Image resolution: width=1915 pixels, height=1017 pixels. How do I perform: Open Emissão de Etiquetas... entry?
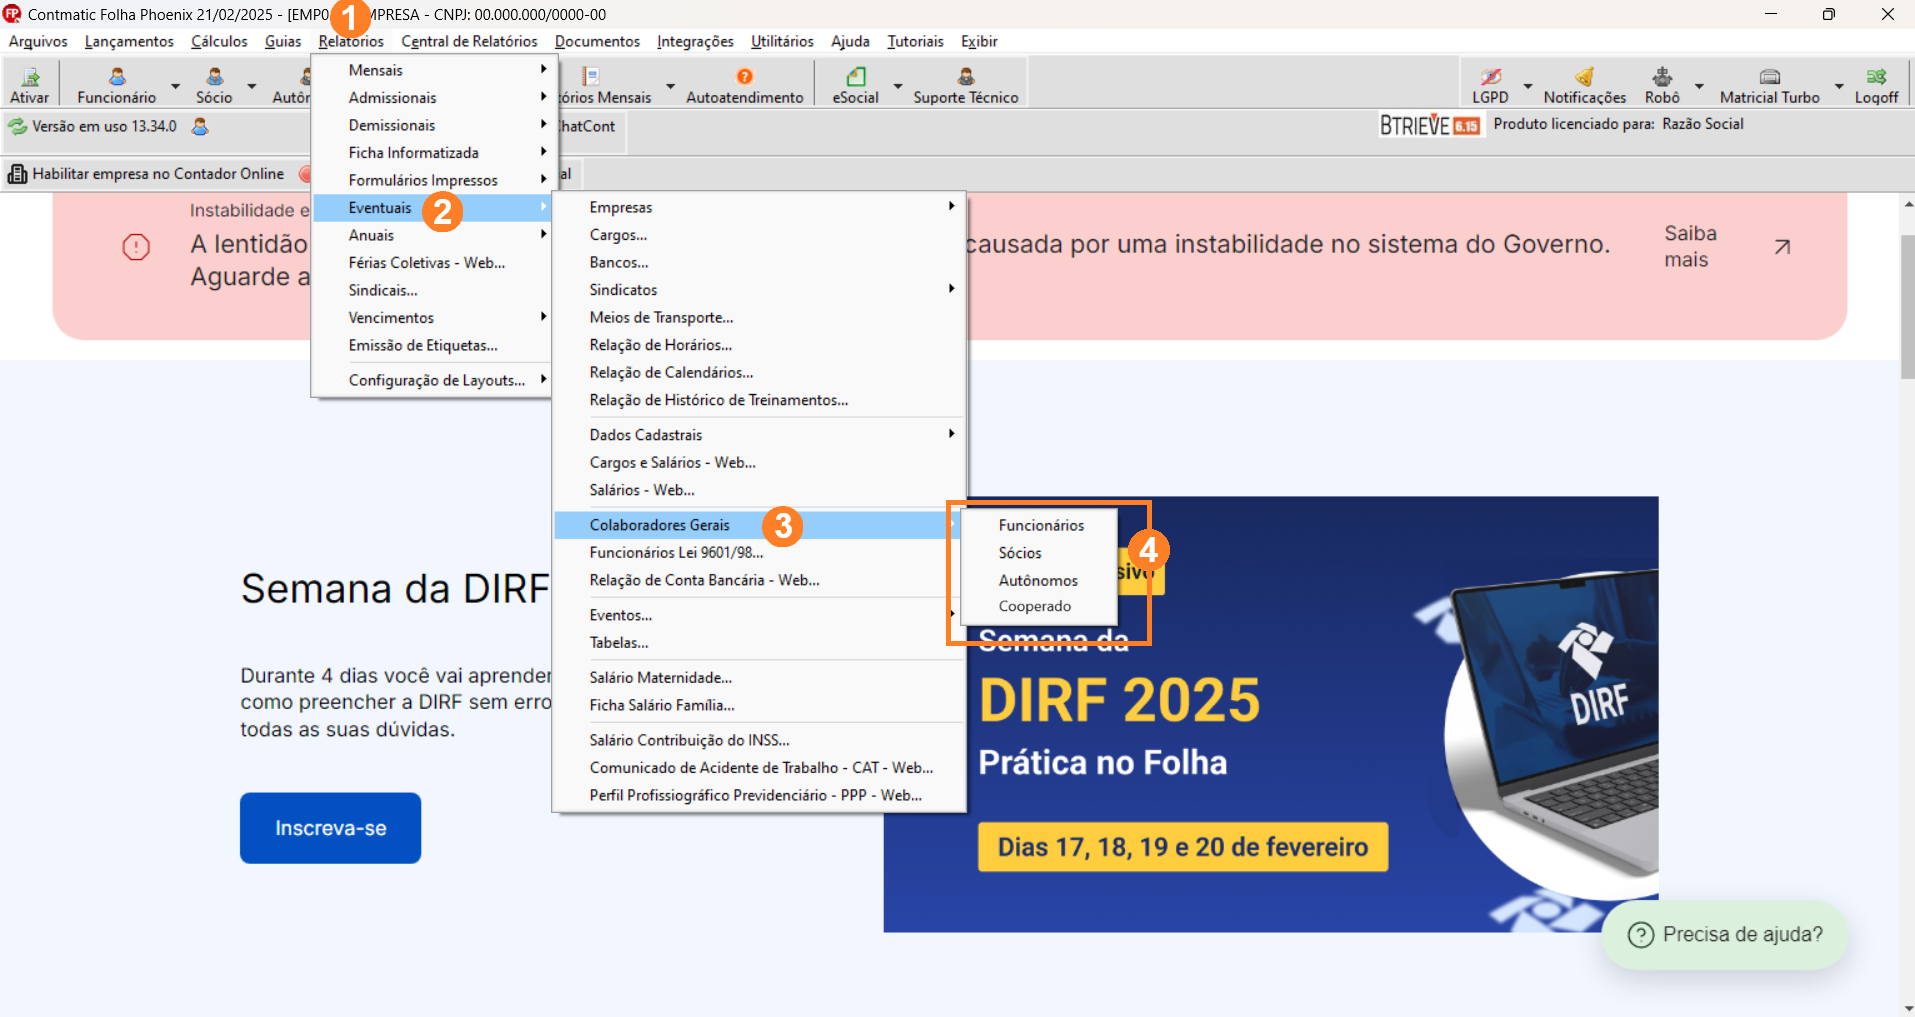click(432, 345)
